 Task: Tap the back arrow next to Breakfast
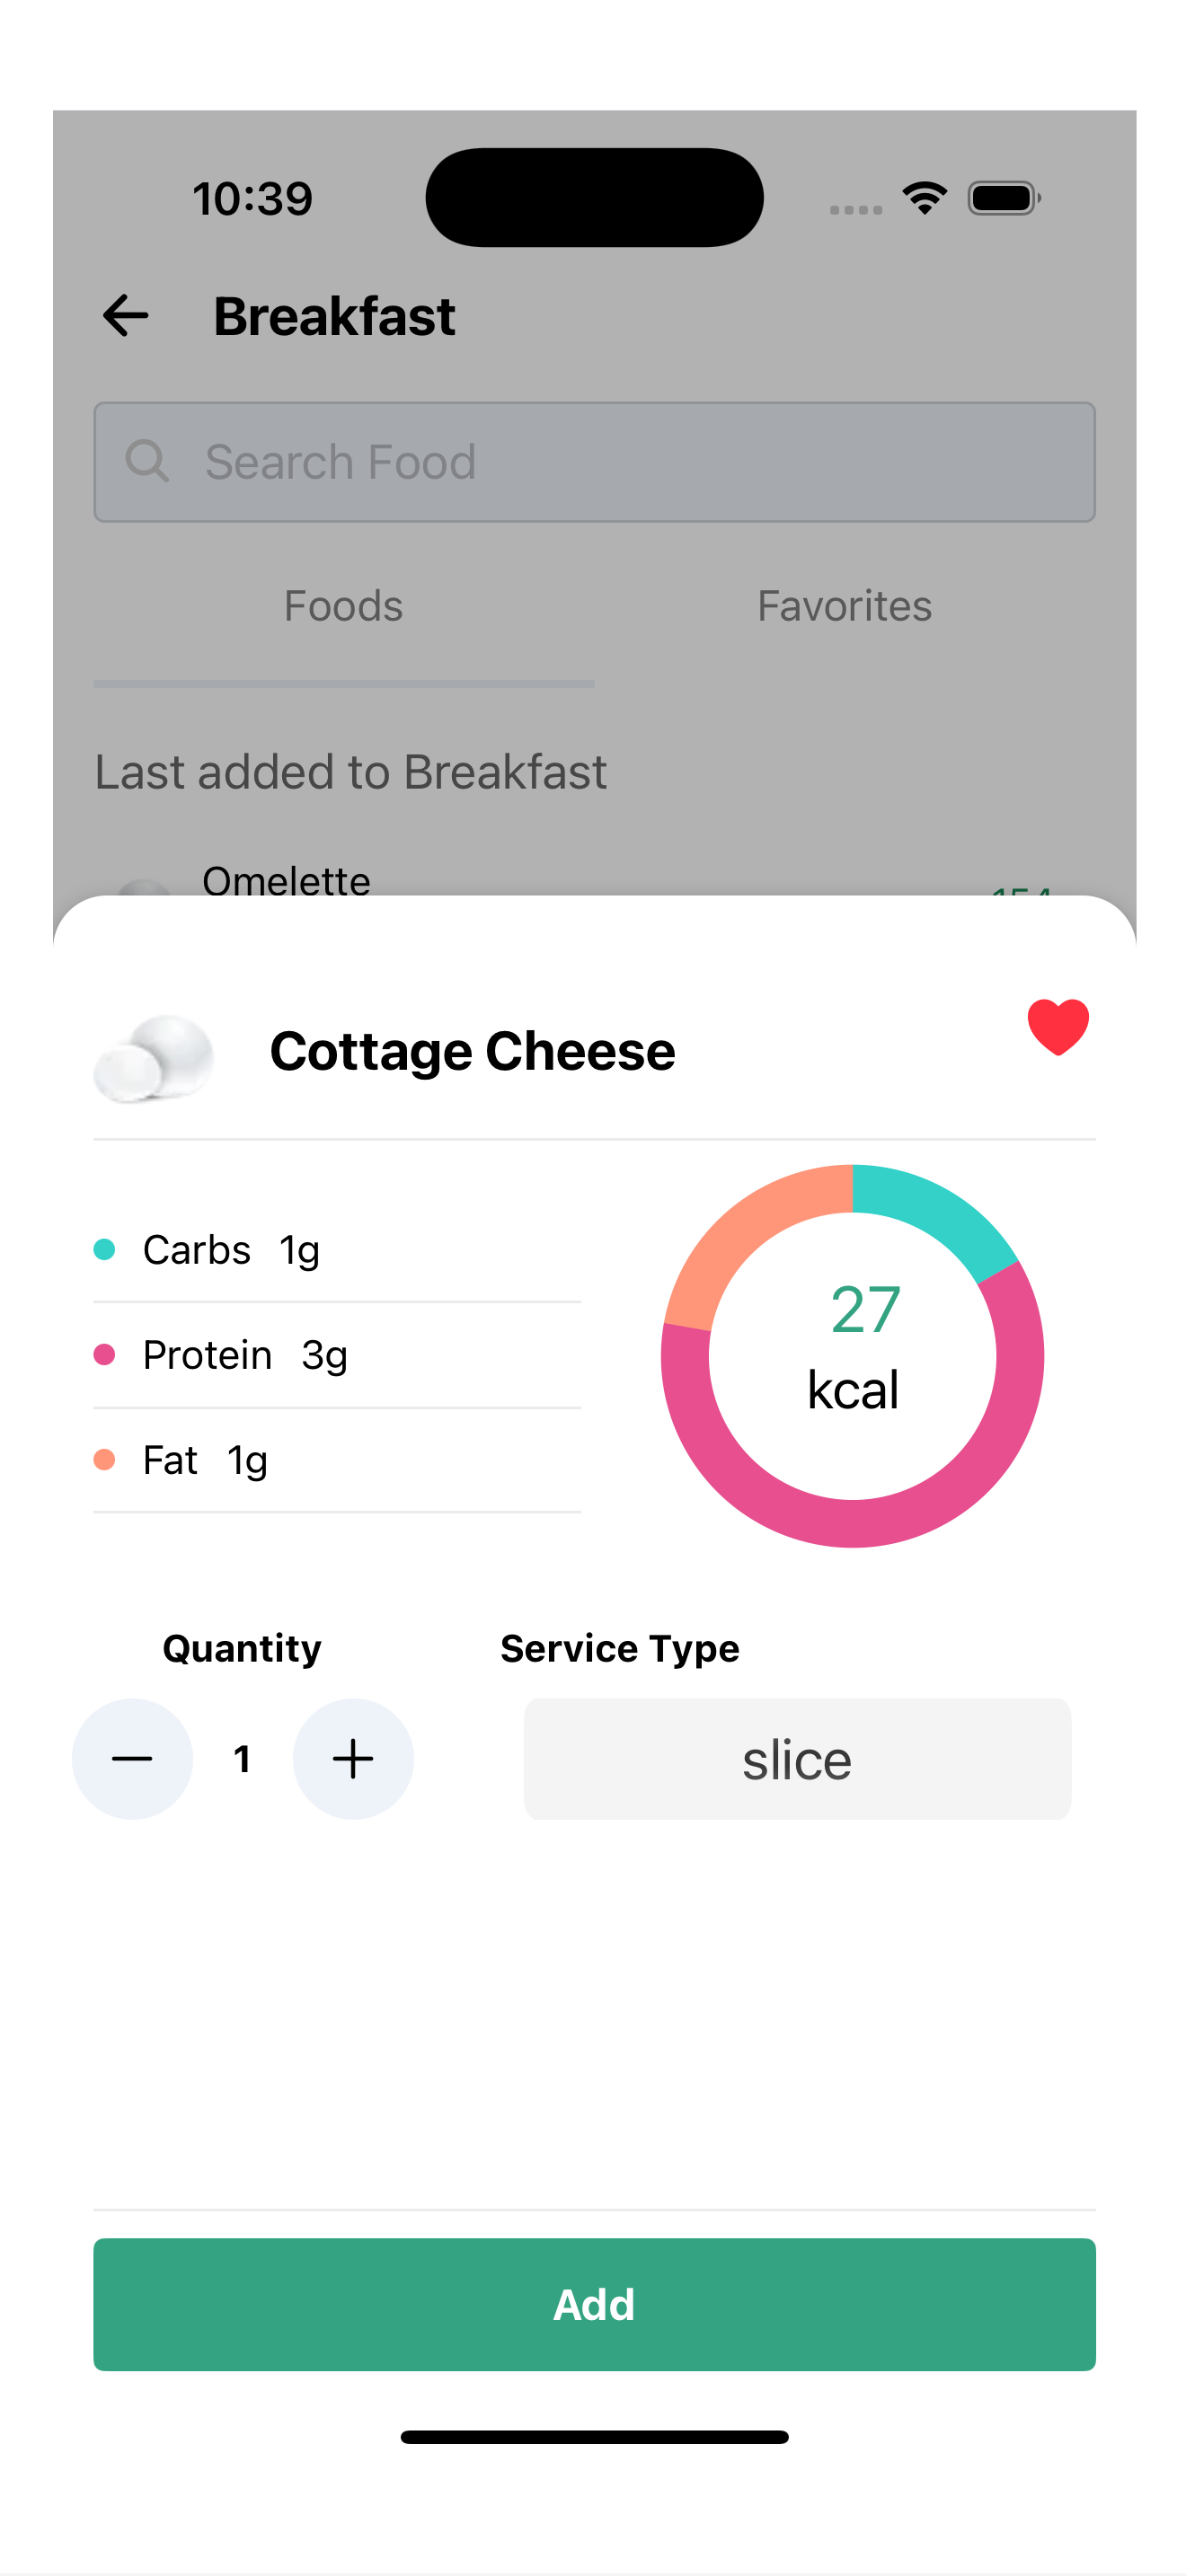(126, 316)
